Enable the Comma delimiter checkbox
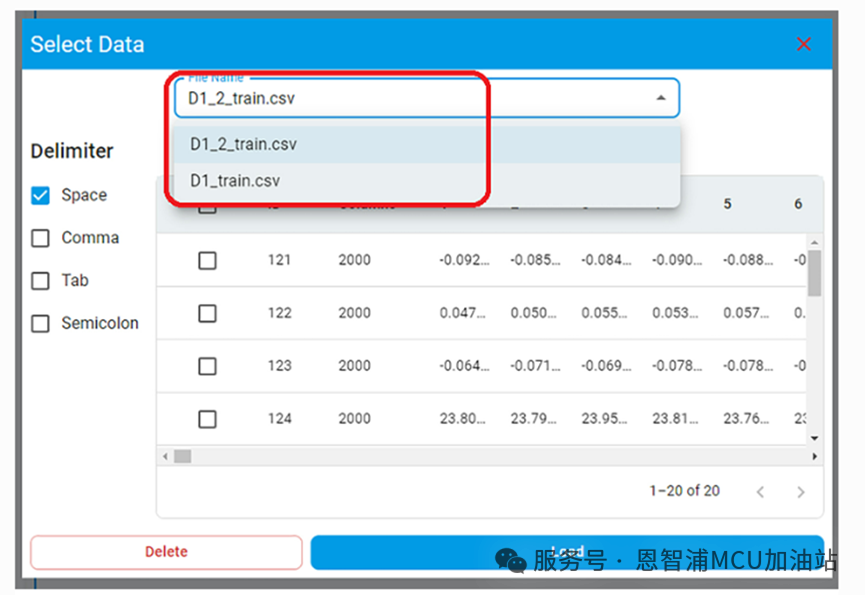 click(x=40, y=238)
